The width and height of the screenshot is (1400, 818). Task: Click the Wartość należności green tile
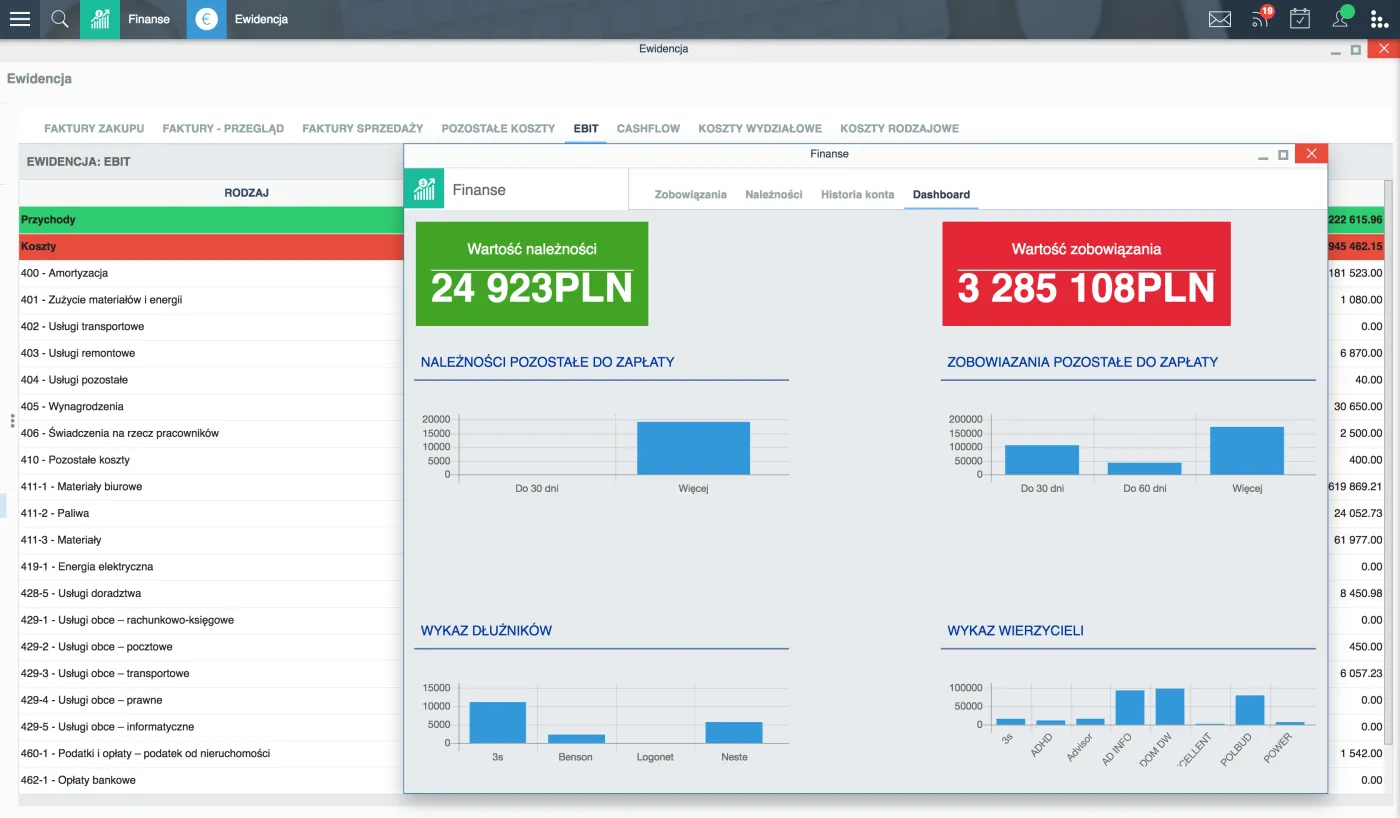532,274
